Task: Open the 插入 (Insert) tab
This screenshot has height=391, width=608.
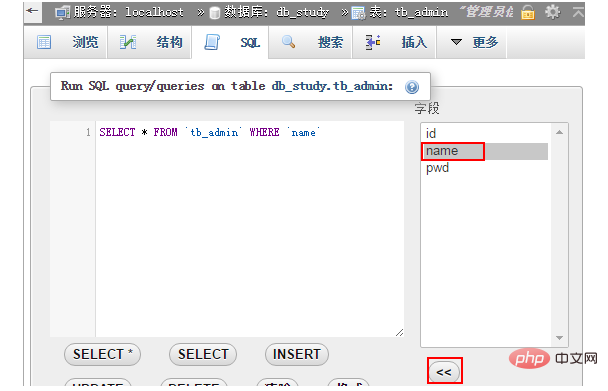Action: [x=394, y=42]
